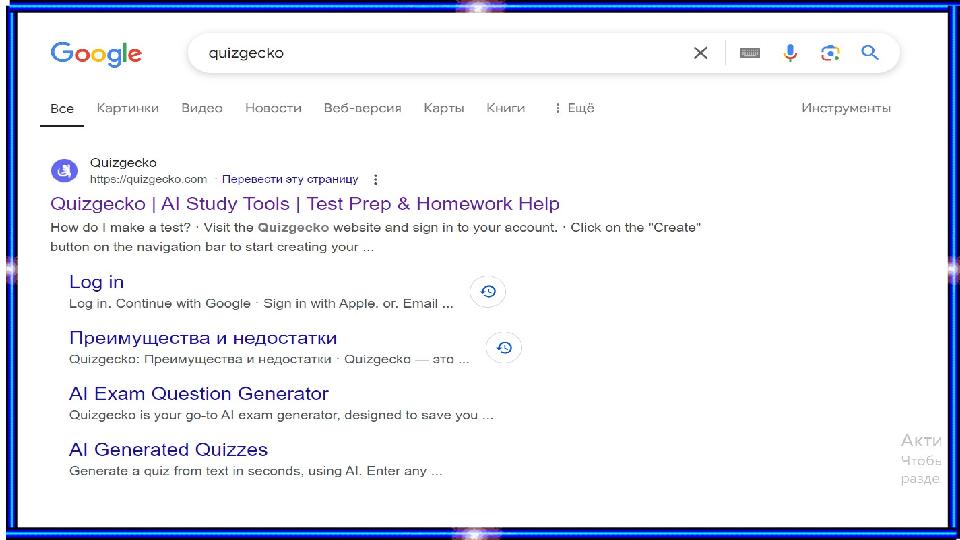
Task: Open Инструменты search tools
Action: [846, 108]
